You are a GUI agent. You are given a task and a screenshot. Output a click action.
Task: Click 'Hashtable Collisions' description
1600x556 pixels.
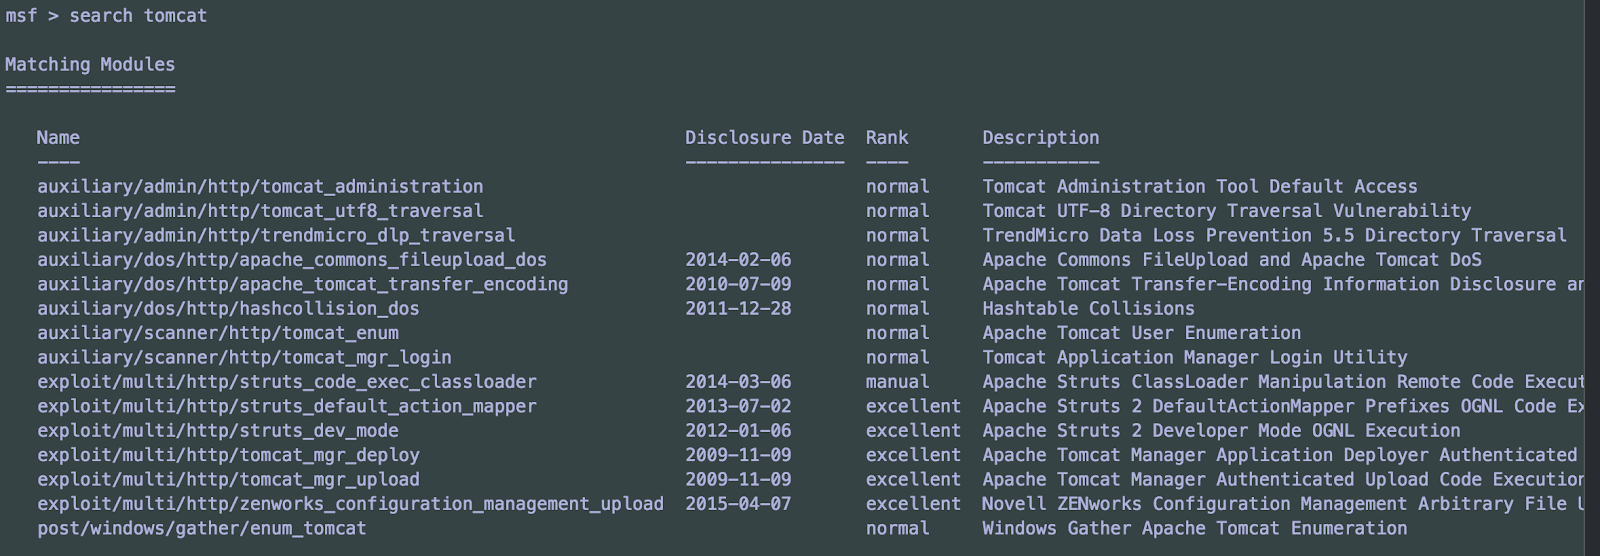(1088, 309)
